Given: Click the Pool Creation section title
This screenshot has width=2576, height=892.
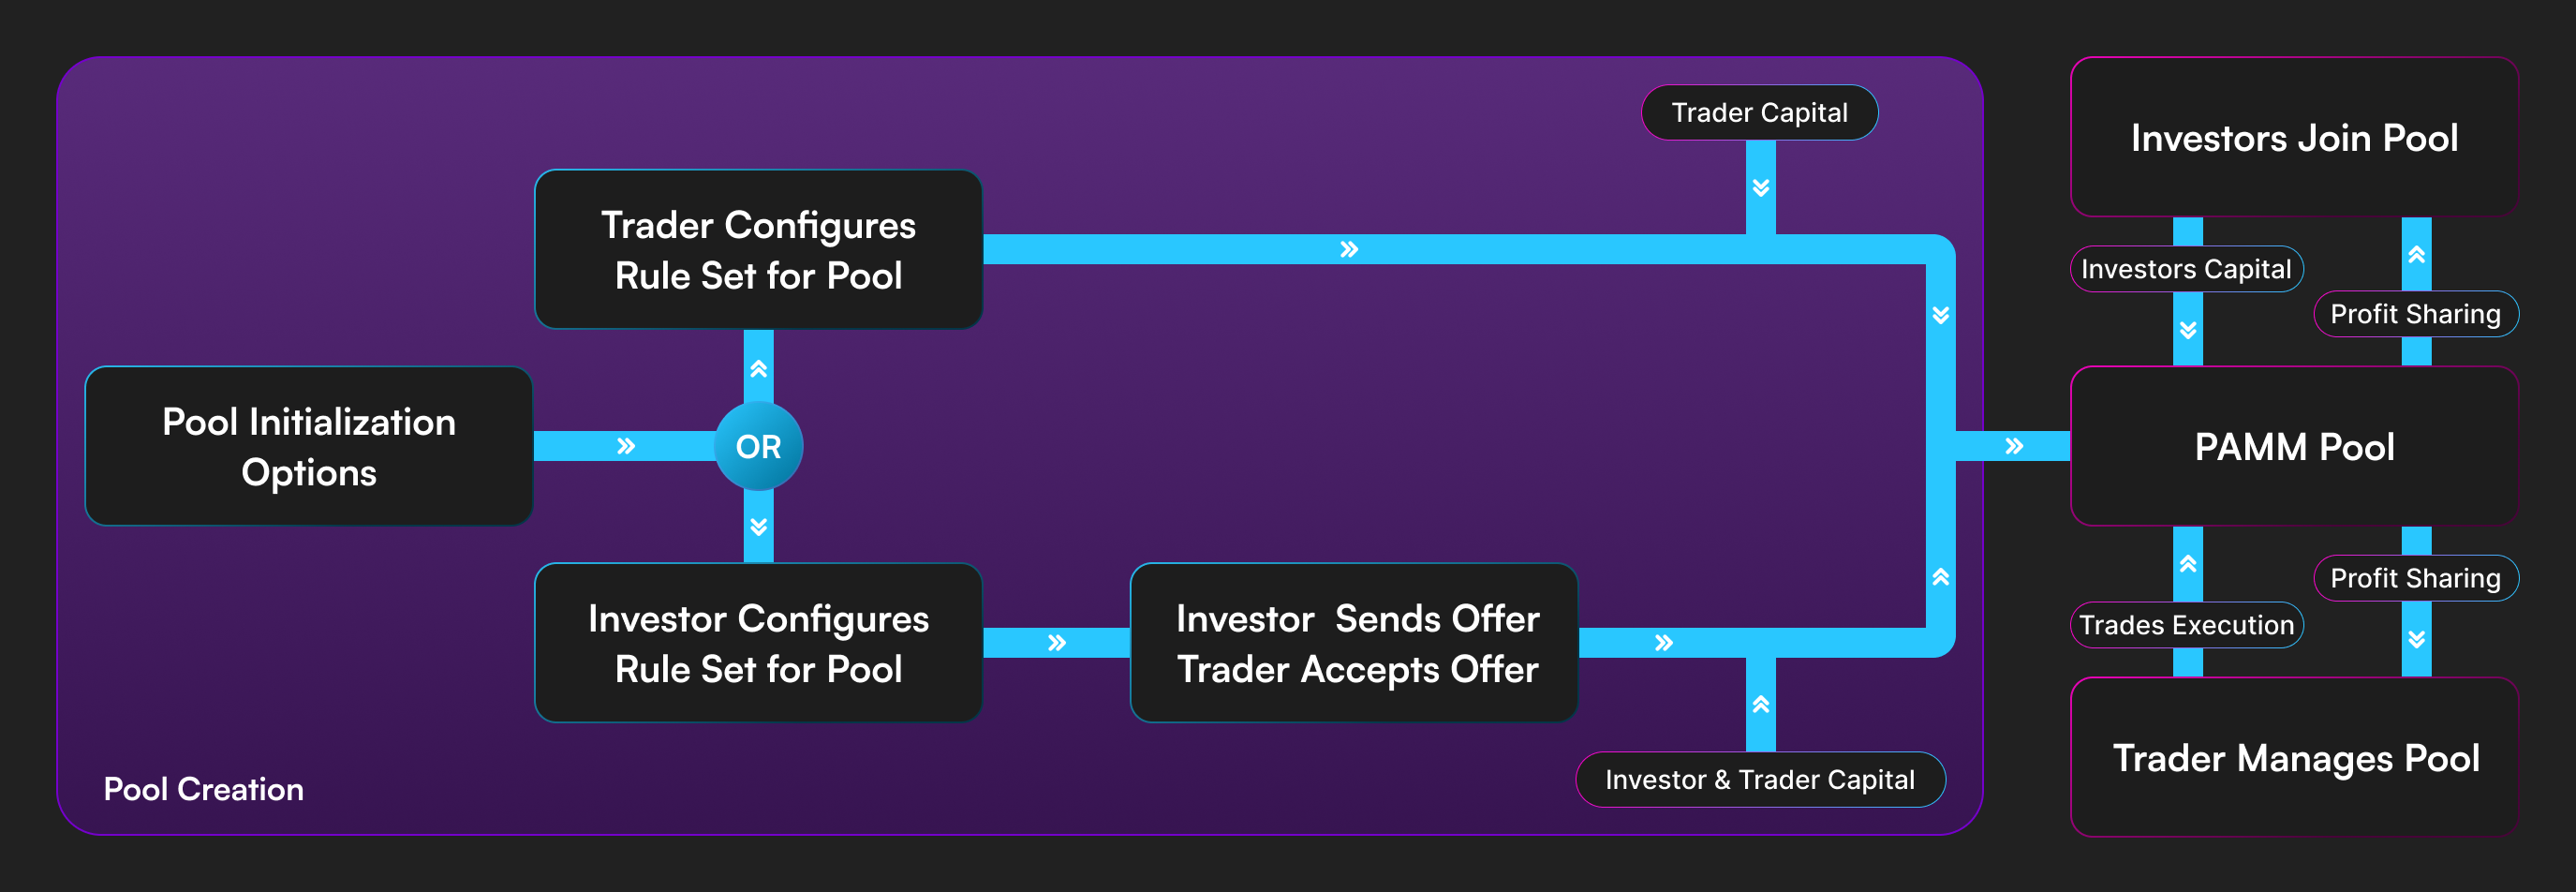Looking at the screenshot, I should (x=204, y=789).
